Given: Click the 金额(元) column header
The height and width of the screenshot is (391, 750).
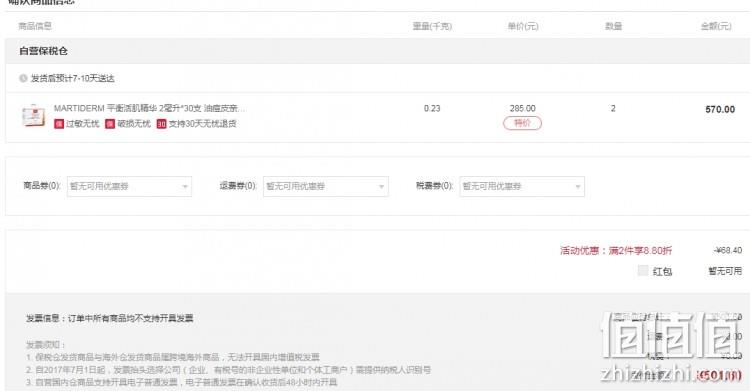Looking at the screenshot, I should pos(716,26).
